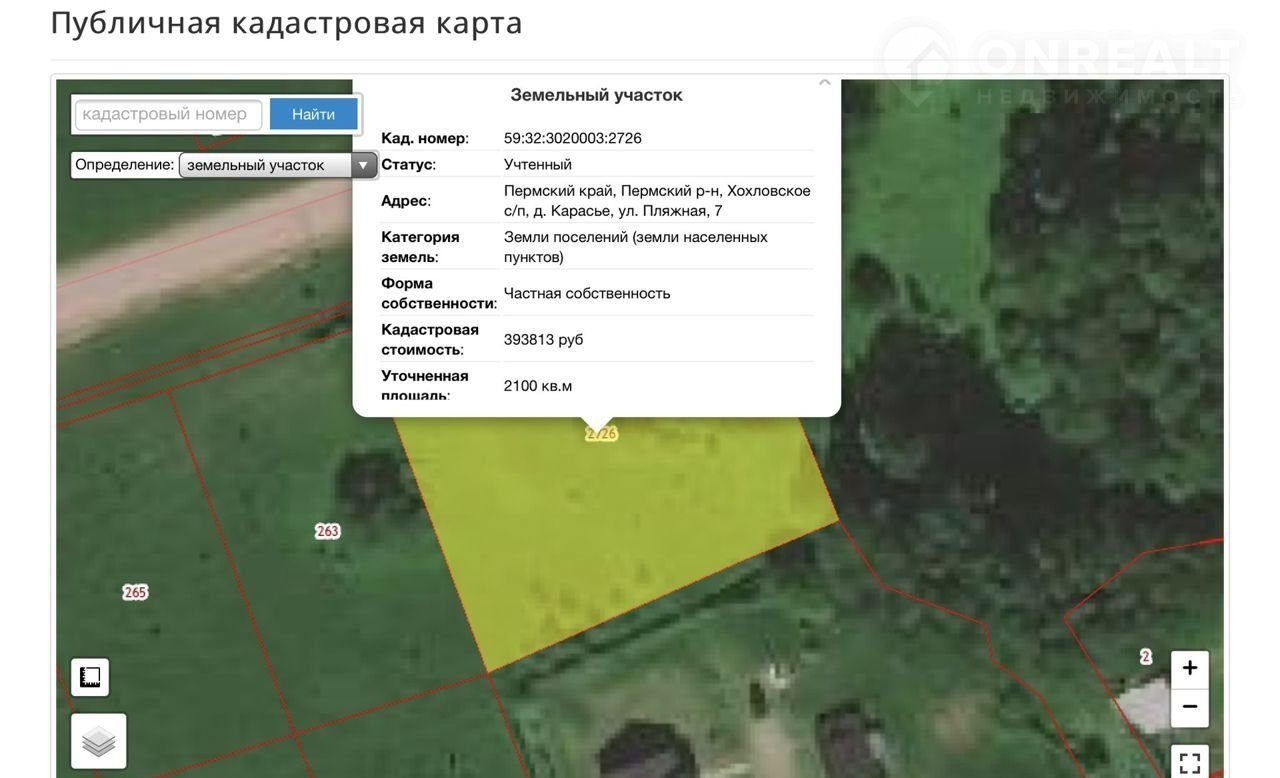This screenshot has height=778, width=1280.
Task: Click the cadastral value 393813 руб
Action: 543,339
